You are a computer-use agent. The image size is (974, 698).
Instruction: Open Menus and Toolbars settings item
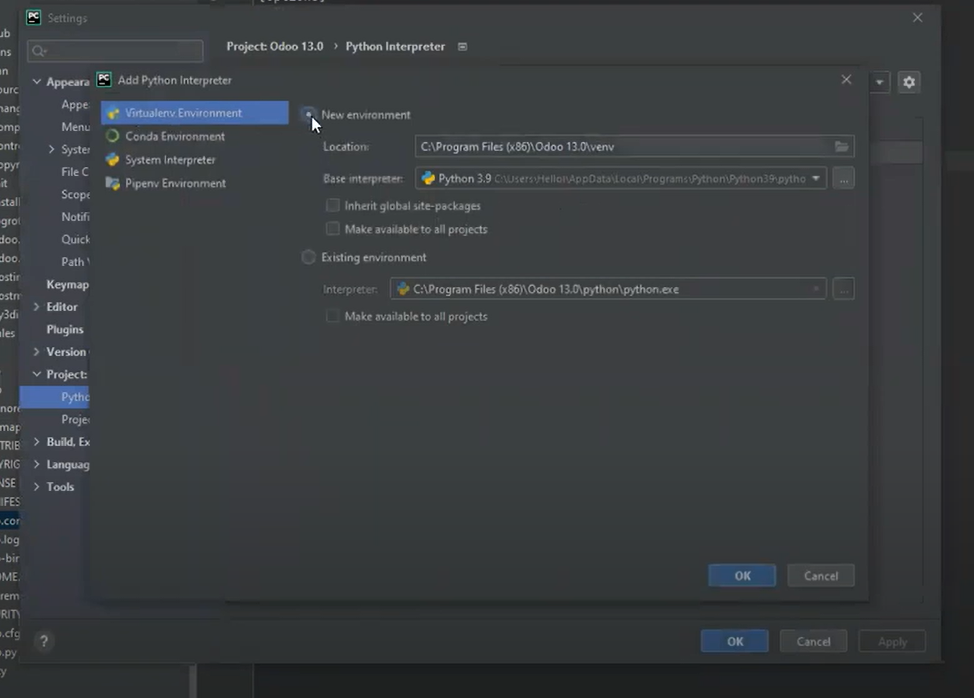point(75,127)
